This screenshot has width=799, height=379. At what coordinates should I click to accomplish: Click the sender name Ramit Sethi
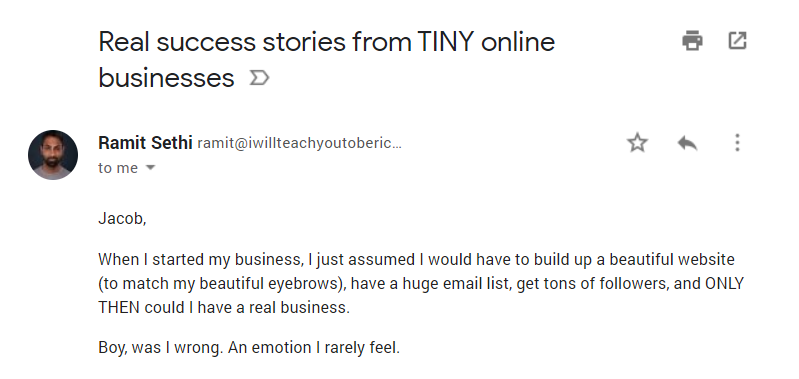145,143
